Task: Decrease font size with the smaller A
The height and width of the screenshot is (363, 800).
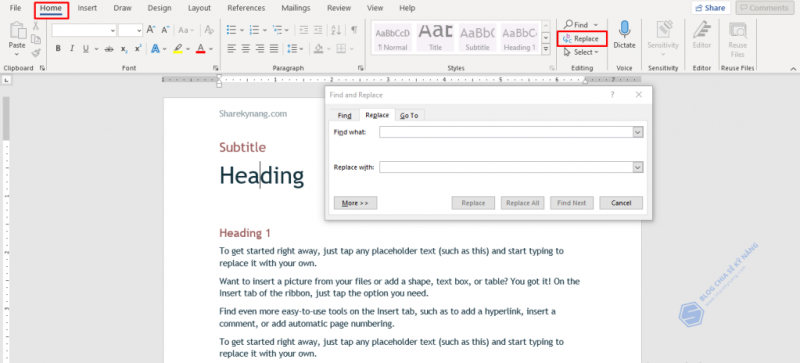Action: tap(165, 30)
